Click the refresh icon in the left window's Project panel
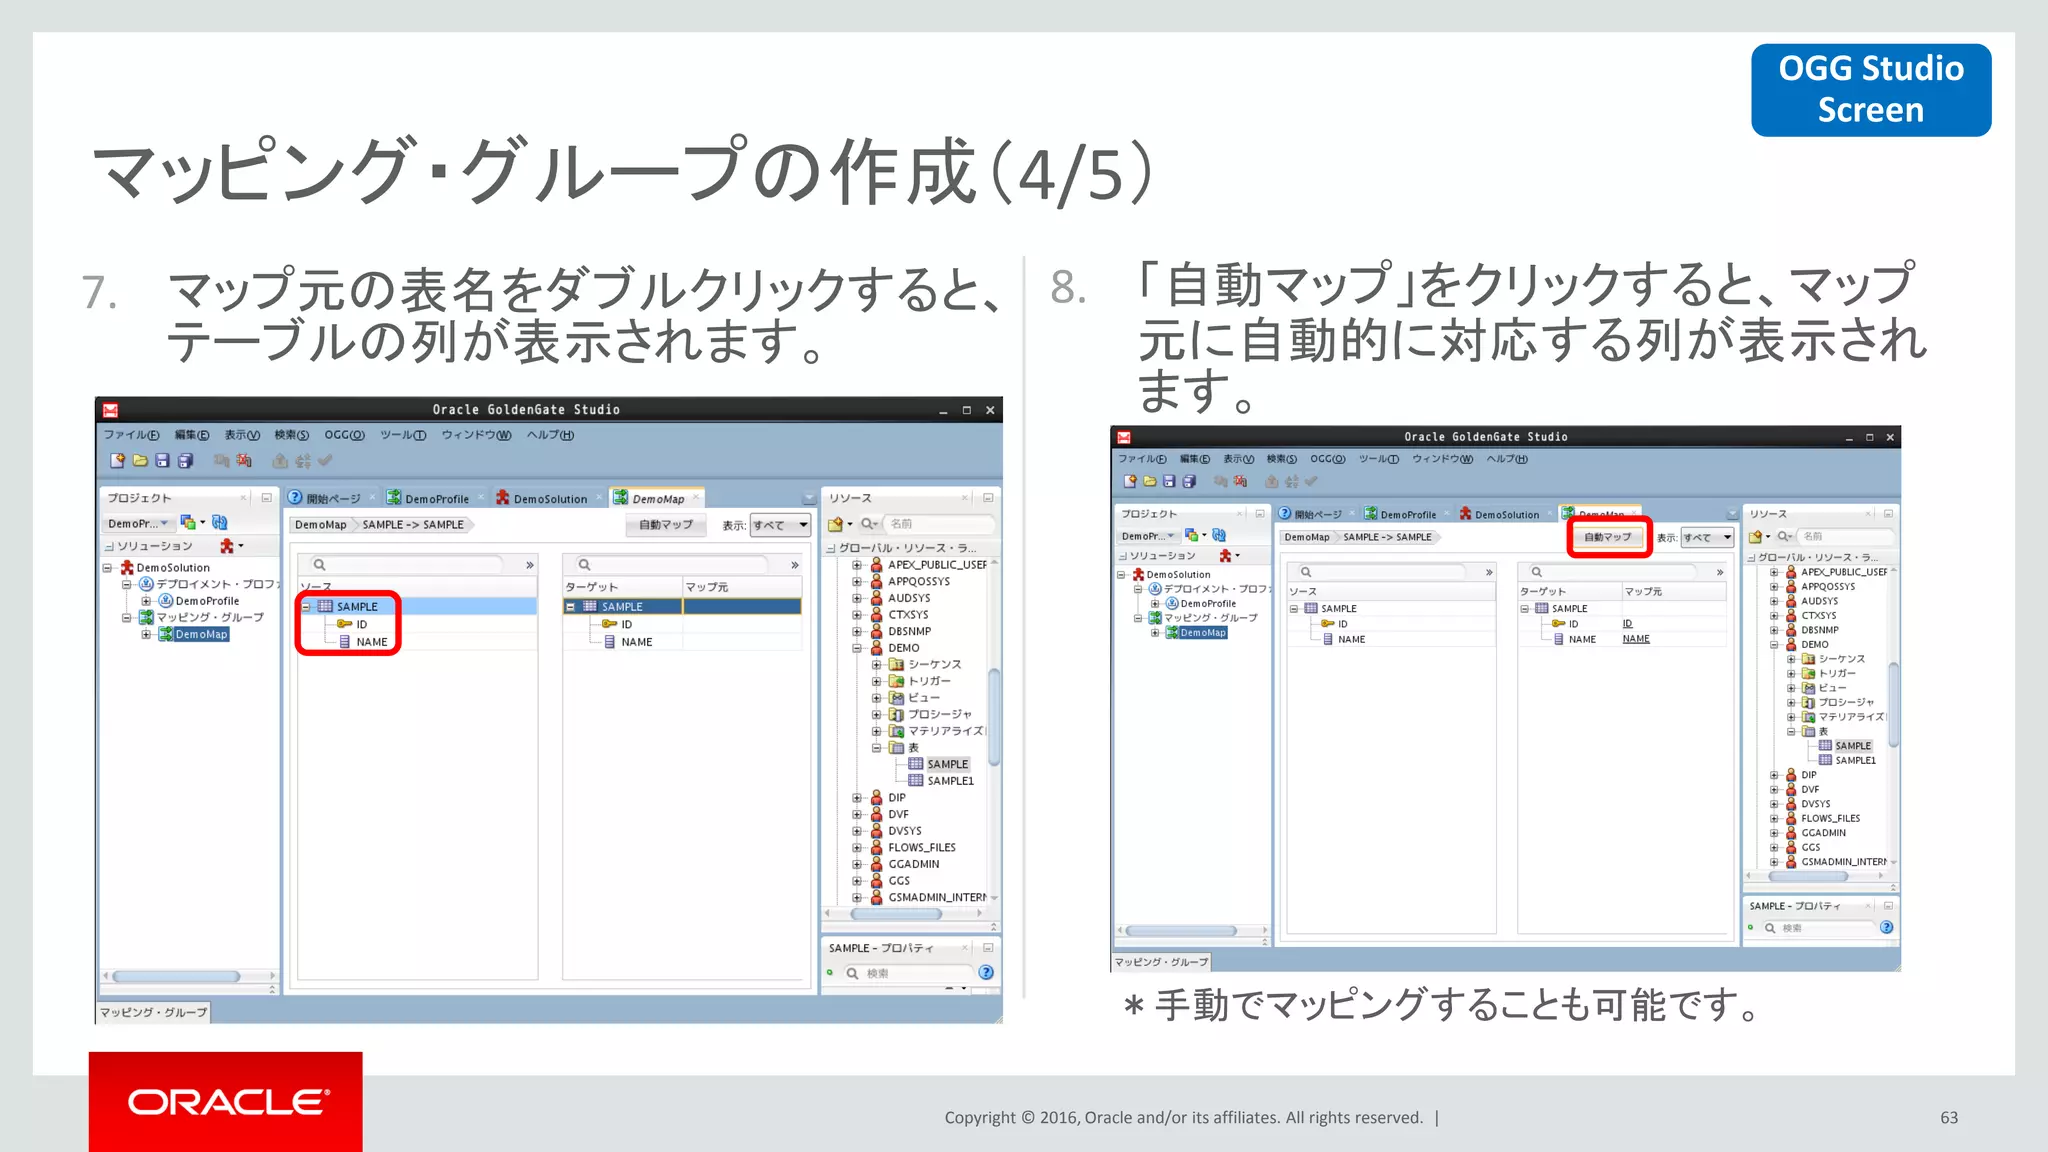The width and height of the screenshot is (2048, 1152). coord(220,523)
